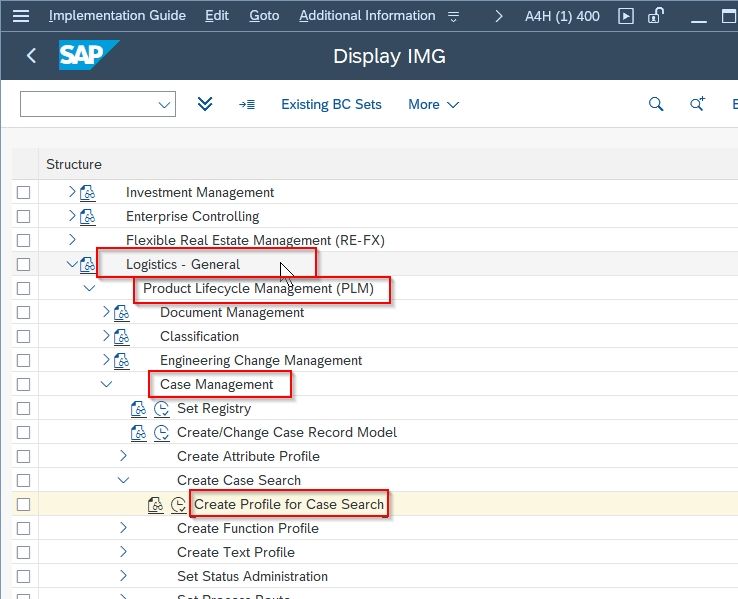Image resolution: width=738 pixels, height=599 pixels.
Task: Execute Create Profile for Case Search activity icon
Action: pyautogui.click(x=178, y=504)
